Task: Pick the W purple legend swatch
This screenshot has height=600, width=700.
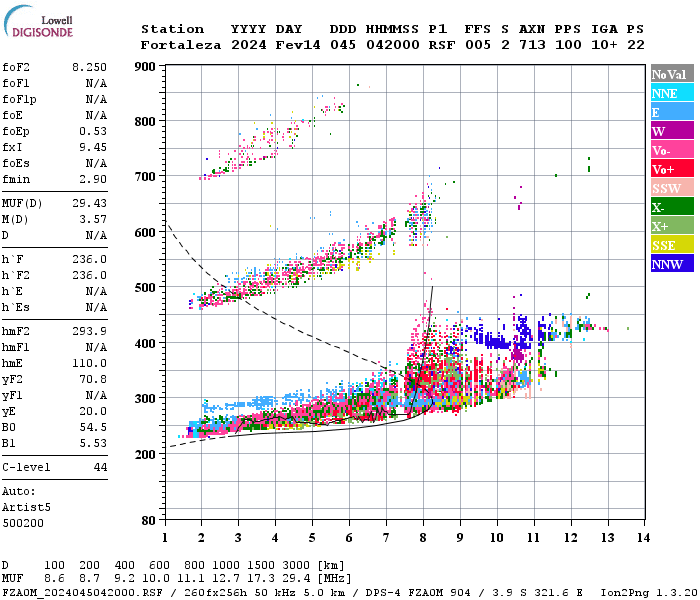Action: [672, 130]
